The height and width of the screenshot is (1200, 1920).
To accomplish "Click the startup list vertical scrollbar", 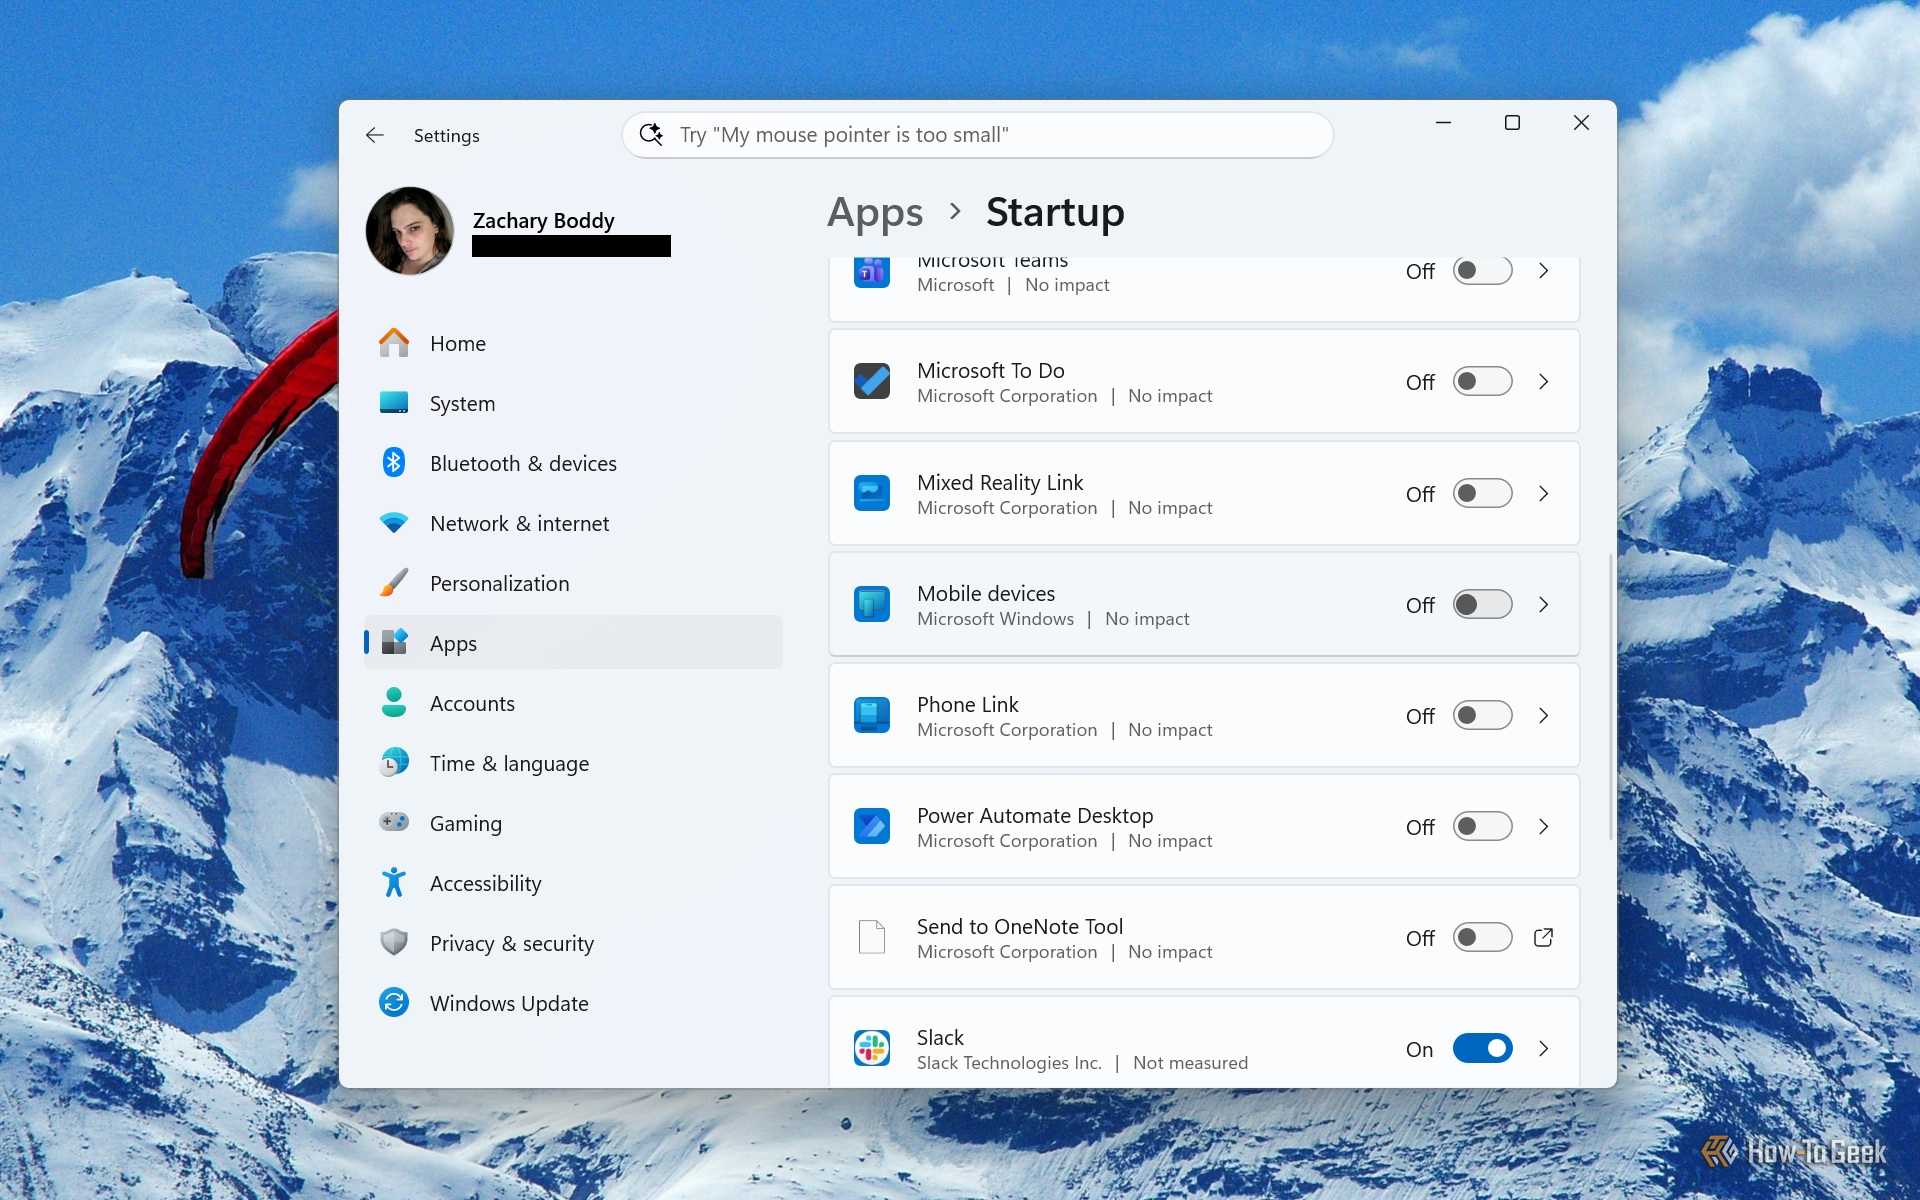I will [x=1610, y=695].
